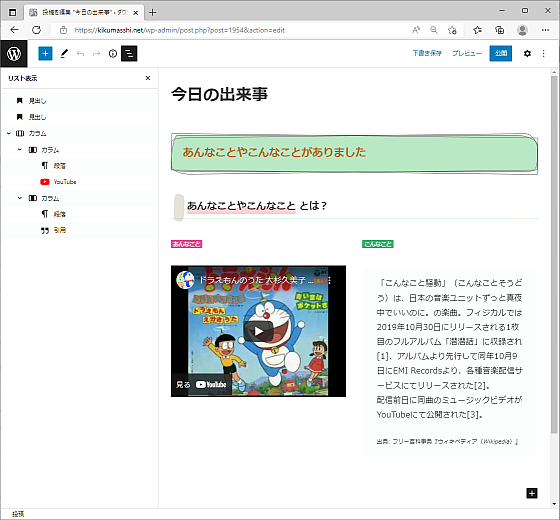Click the site info lock icon
This screenshot has height=520, width=560.
tap(63, 30)
